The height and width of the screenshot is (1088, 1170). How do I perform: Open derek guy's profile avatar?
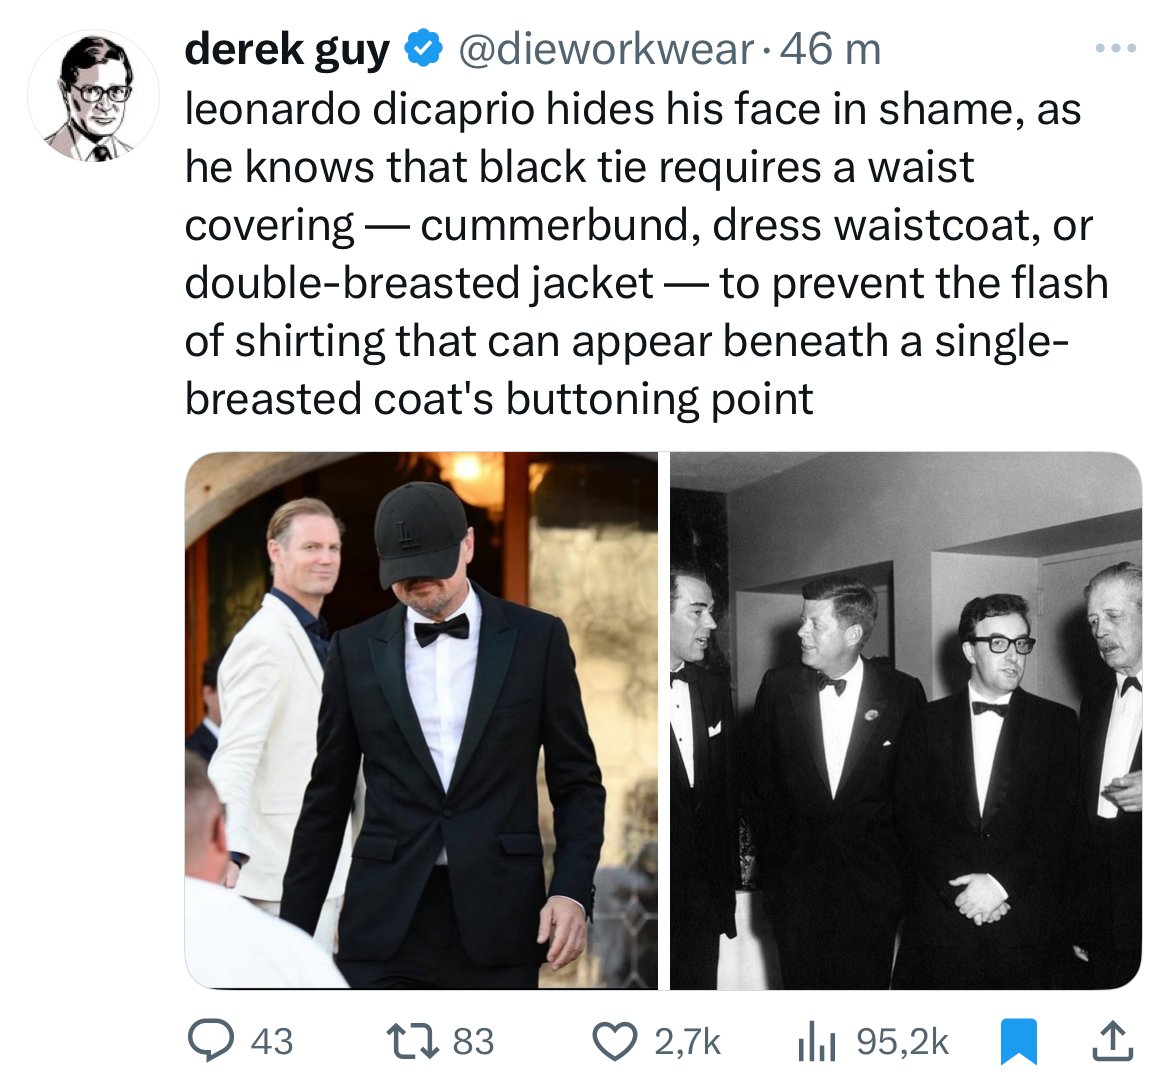tap(93, 98)
